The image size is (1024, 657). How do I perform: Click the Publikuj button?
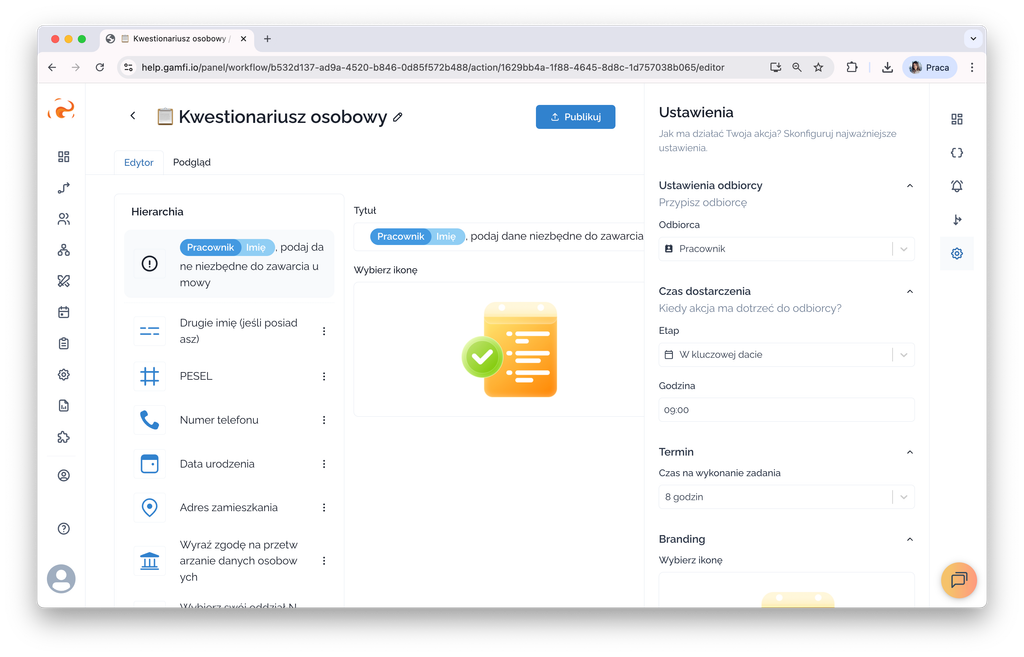point(575,117)
